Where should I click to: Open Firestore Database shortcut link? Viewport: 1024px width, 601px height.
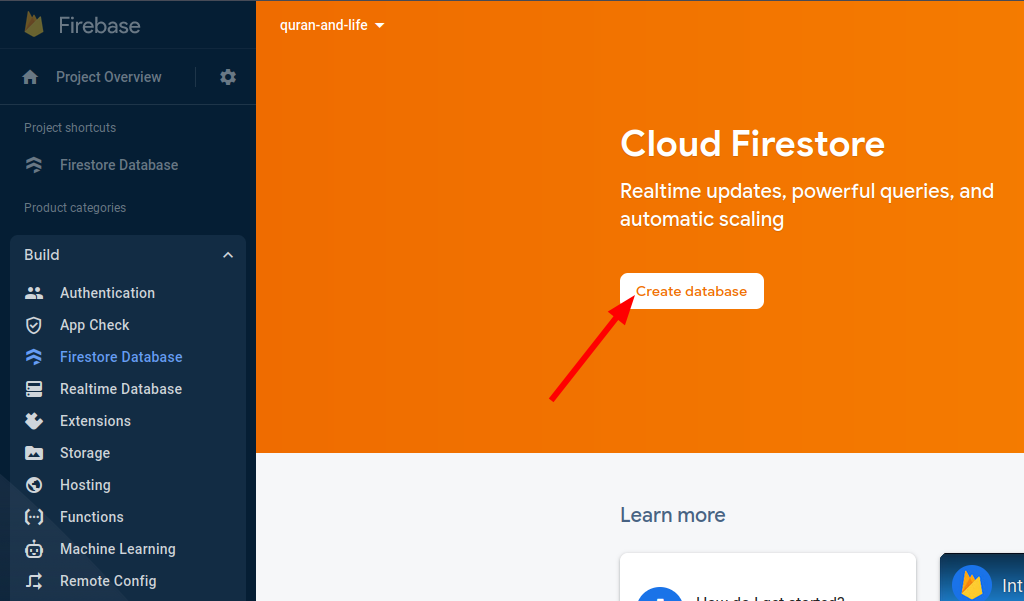click(x=119, y=165)
